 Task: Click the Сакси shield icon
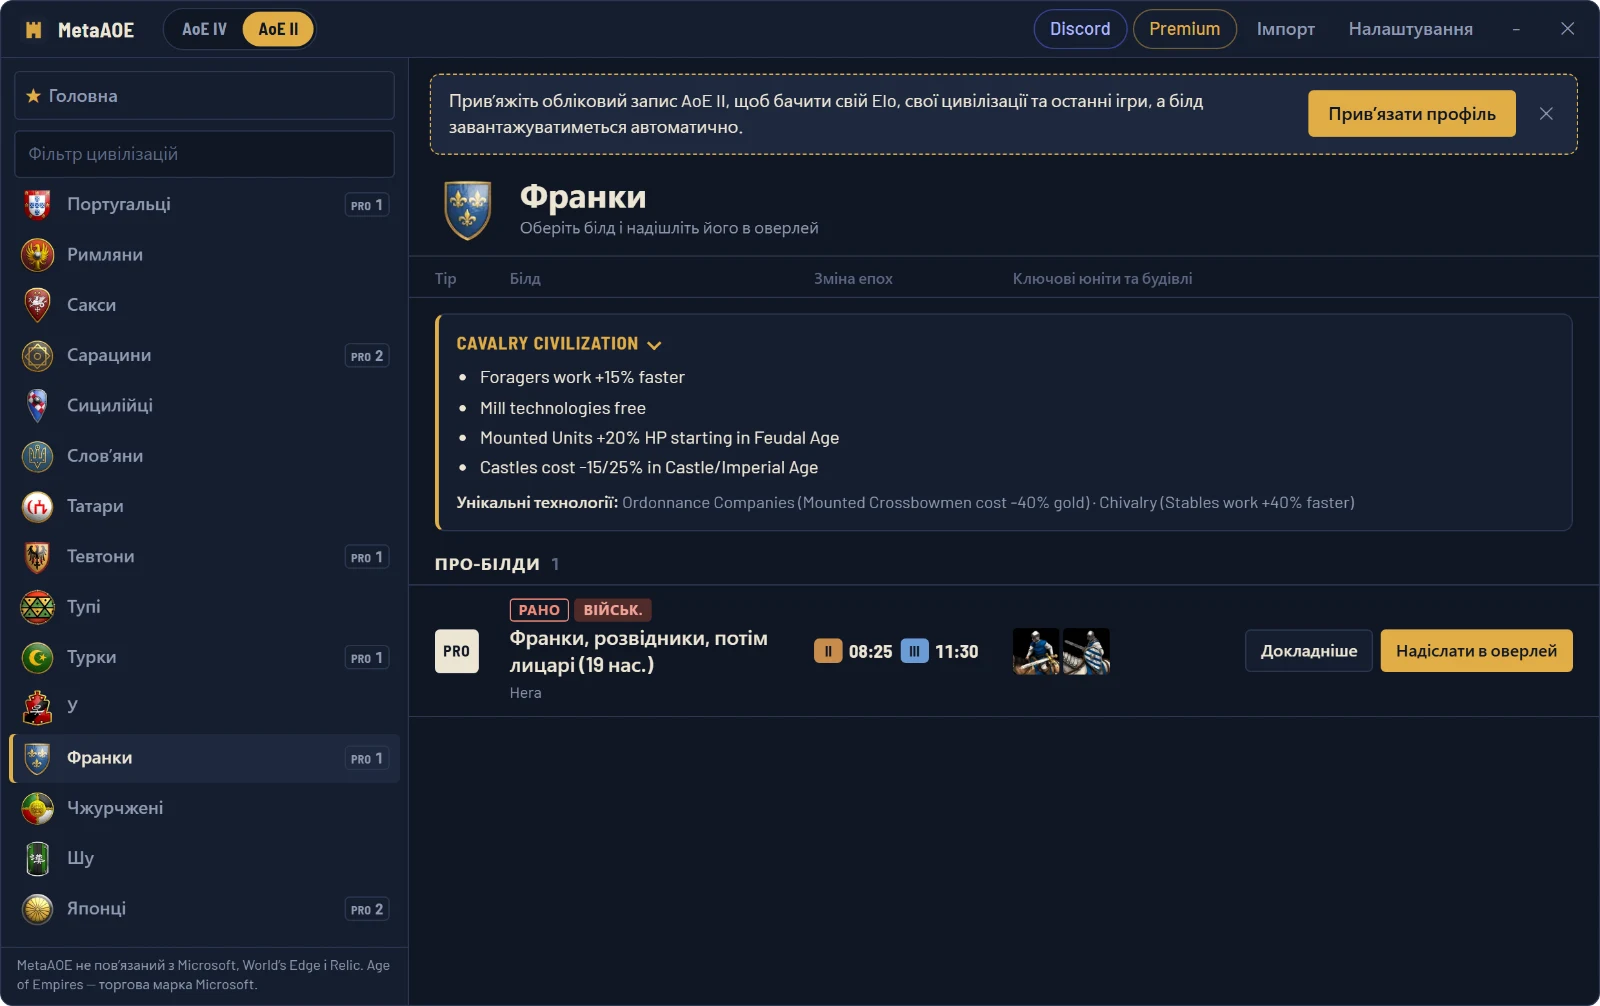point(37,305)
